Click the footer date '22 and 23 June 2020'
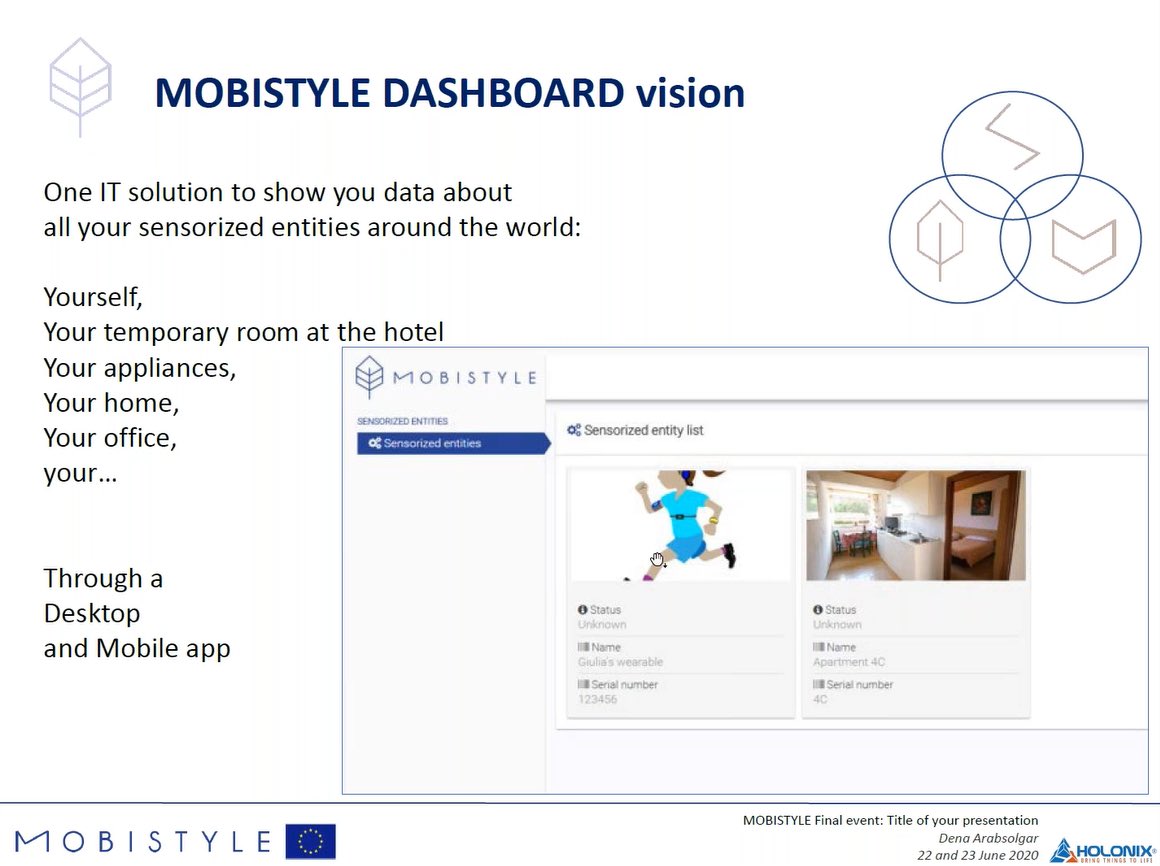Screen dimensions: 1160x866 (978, 855)
